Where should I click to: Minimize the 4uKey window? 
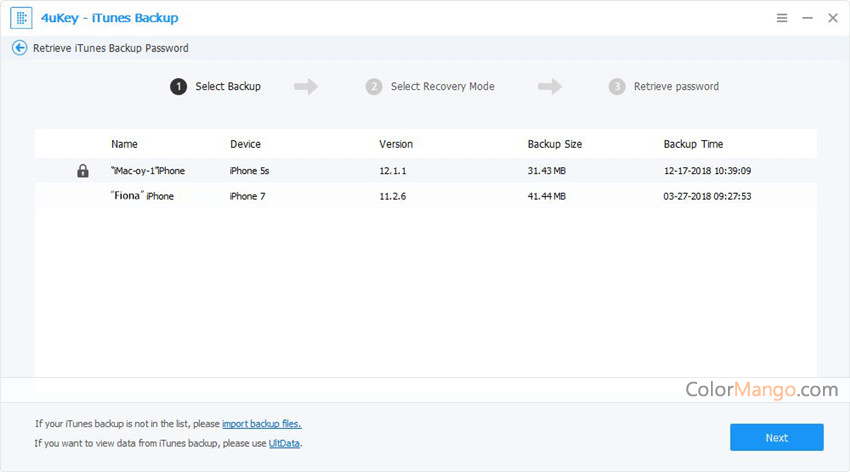[x=807, y=18]
